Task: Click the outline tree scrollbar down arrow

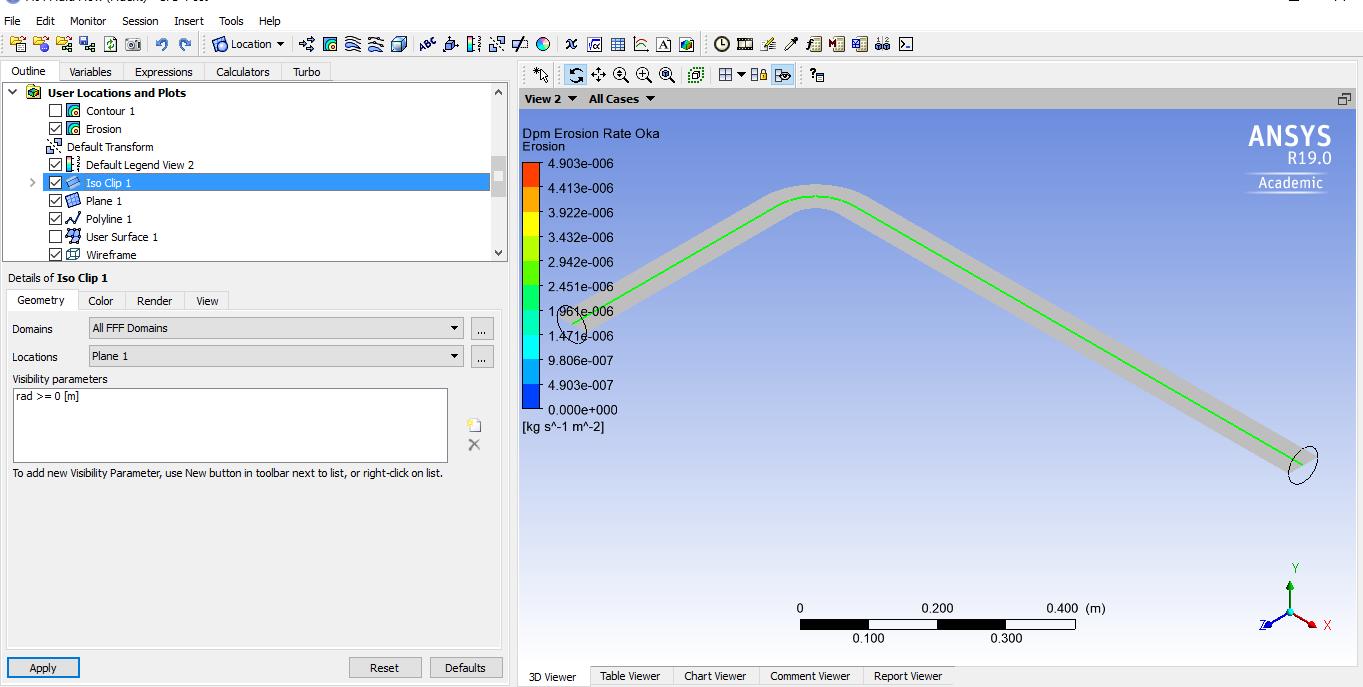Action: coord(499,254)
